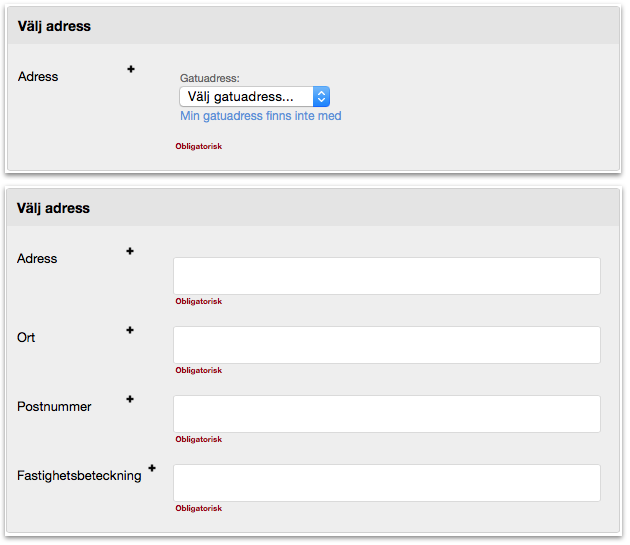
Task: Click plus icon beside Adress label above Ort
Action: coord(130,251)
